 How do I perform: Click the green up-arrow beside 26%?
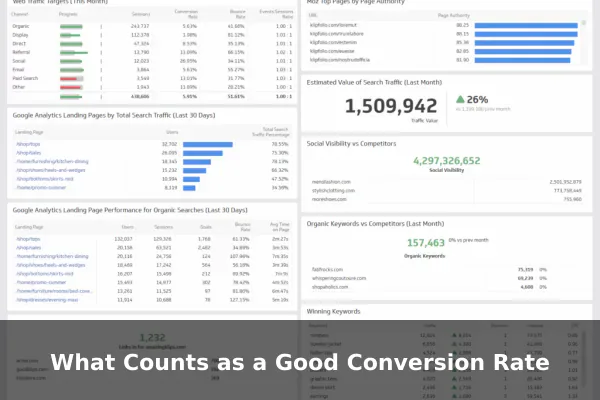pos(460,100)
